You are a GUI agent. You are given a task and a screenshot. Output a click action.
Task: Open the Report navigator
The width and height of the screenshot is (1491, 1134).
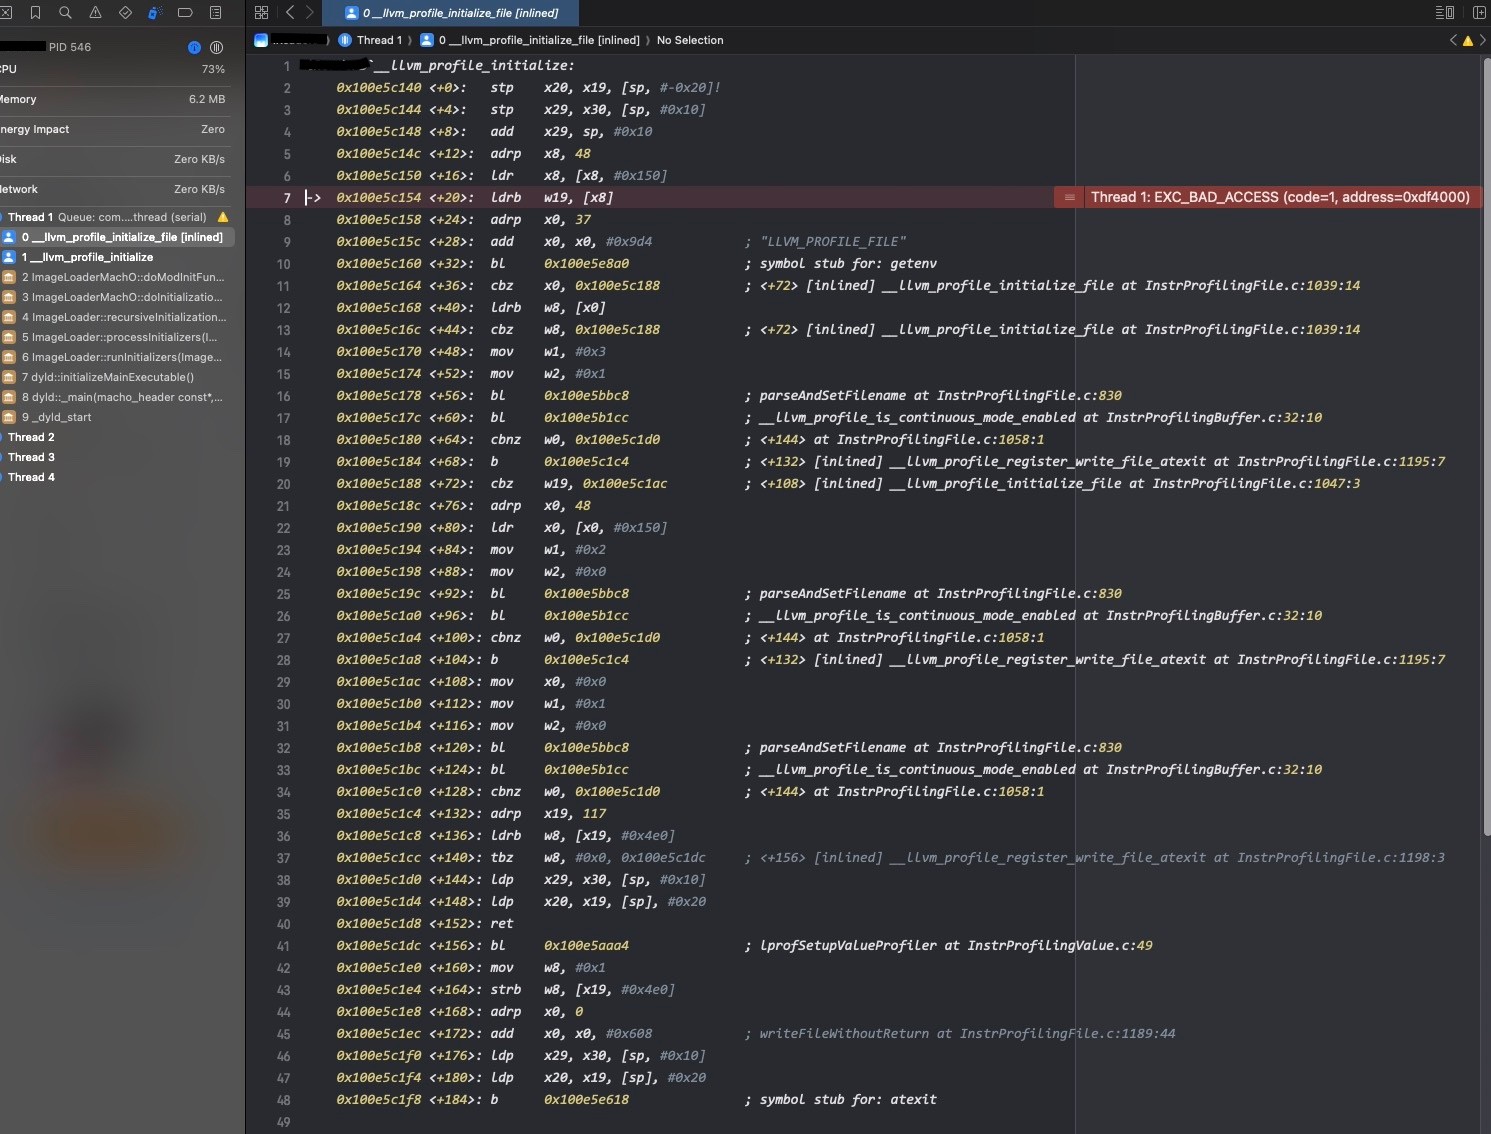pyautogui.click(x=215, y=13)
